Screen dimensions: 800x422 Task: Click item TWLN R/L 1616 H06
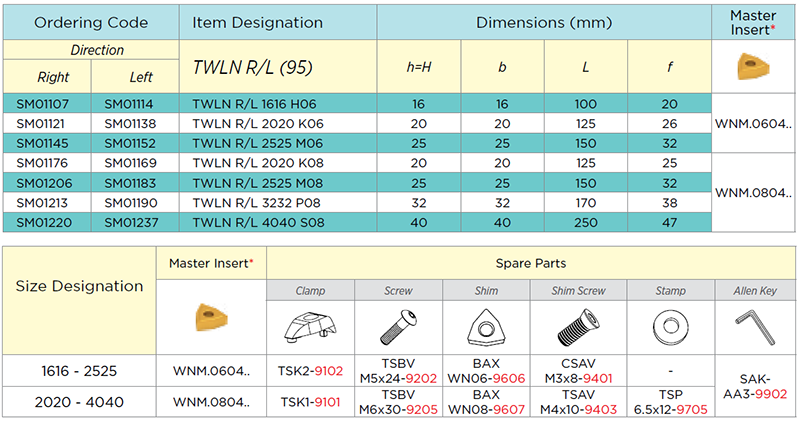(x=255, y=104)
